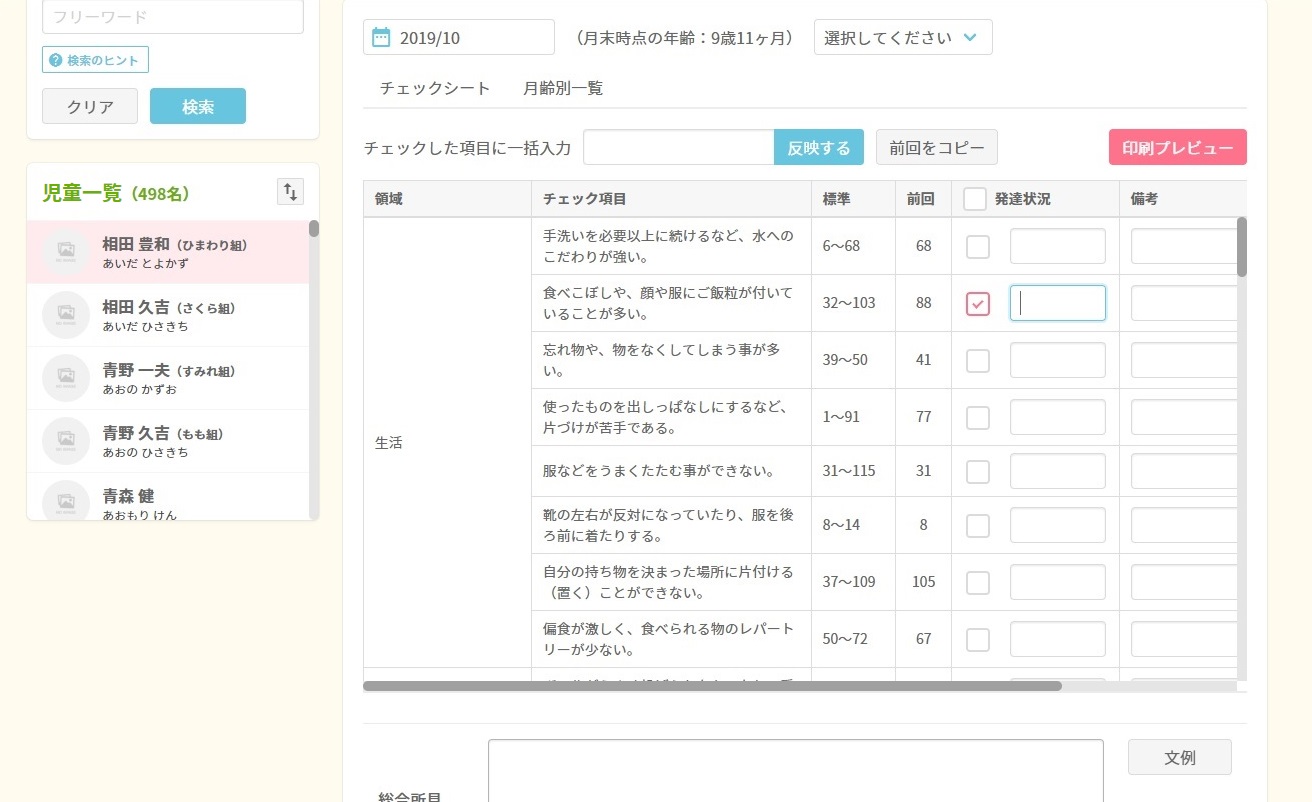This screenshot has width=1312, height=802.
Task: Check the box for 靴の左右が反対 row
Action: click(978, 525)
